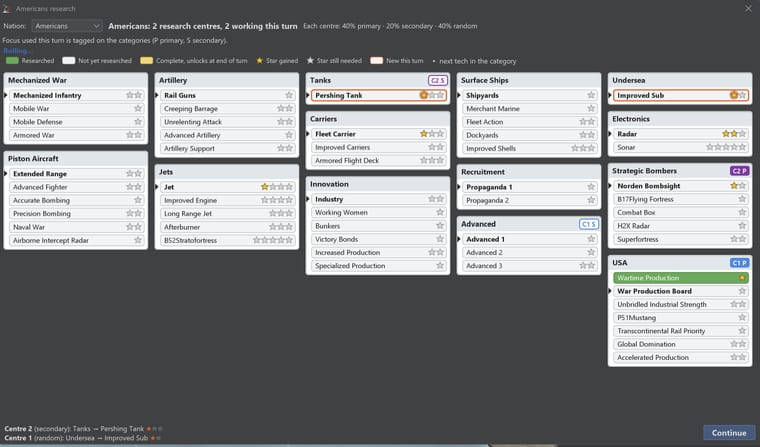Click the white Not yet researched legend swatch
This screenshot has height=447, width=760.
[69, 61]
